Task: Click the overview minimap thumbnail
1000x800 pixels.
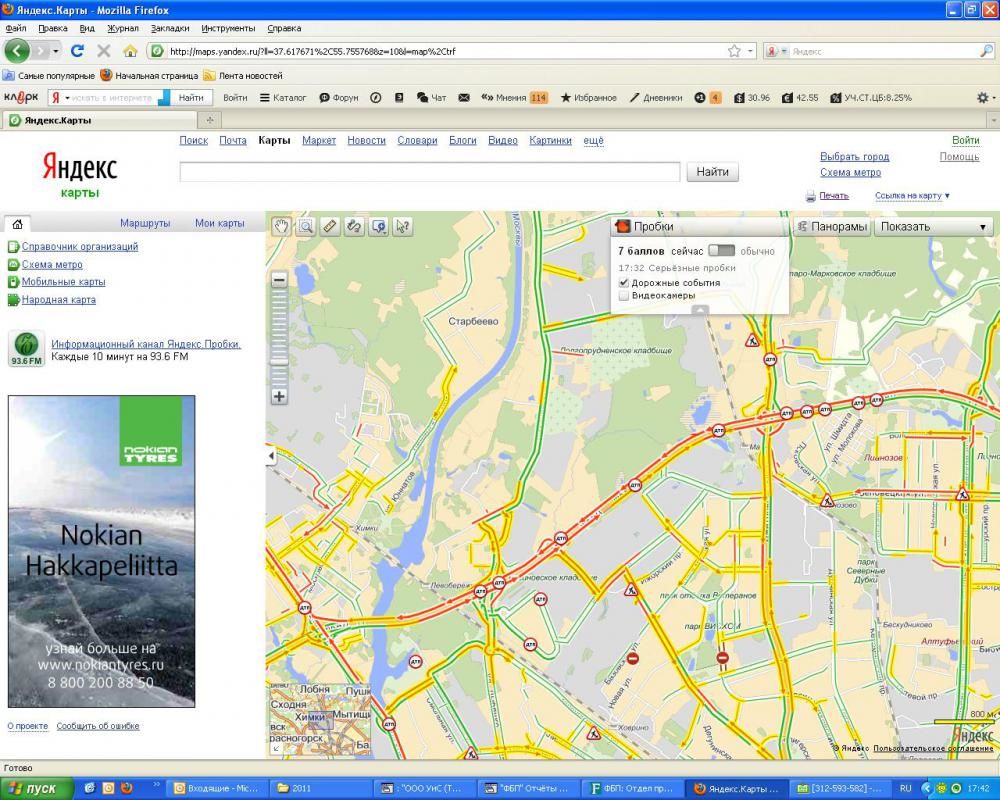Action: click(320, 719)
